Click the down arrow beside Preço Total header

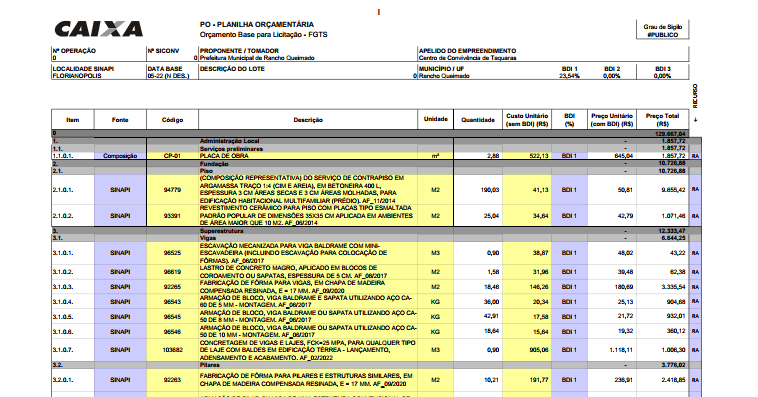point(695,120)
